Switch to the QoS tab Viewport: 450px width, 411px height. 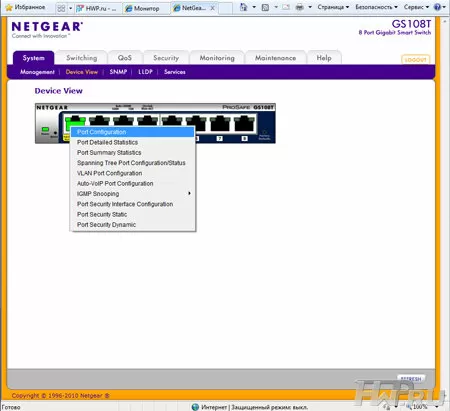(x=125, y=58)
